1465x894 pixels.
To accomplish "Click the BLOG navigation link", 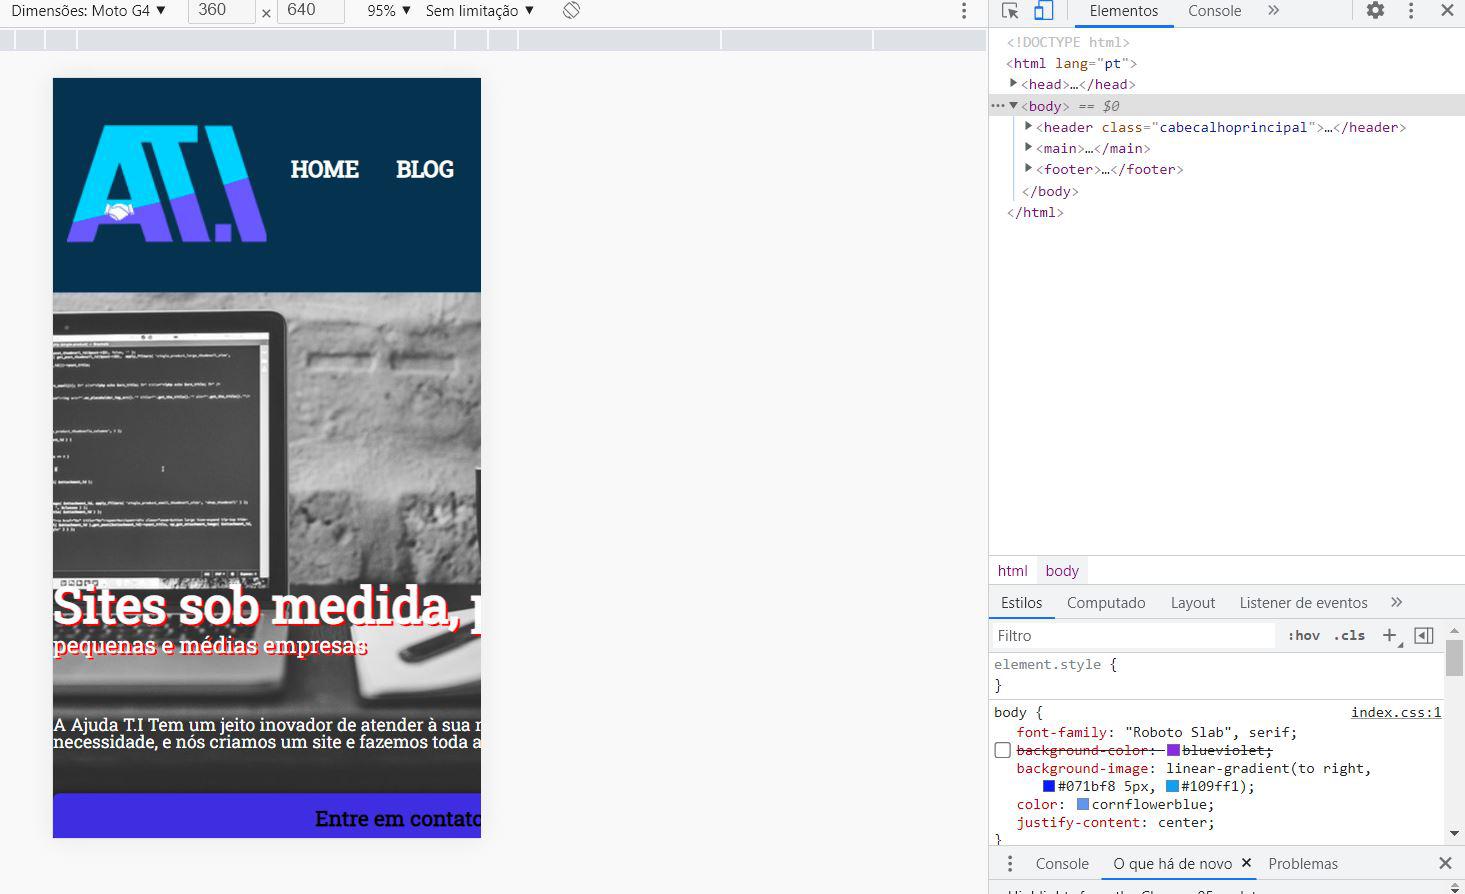I will click(x=425, y=169).
